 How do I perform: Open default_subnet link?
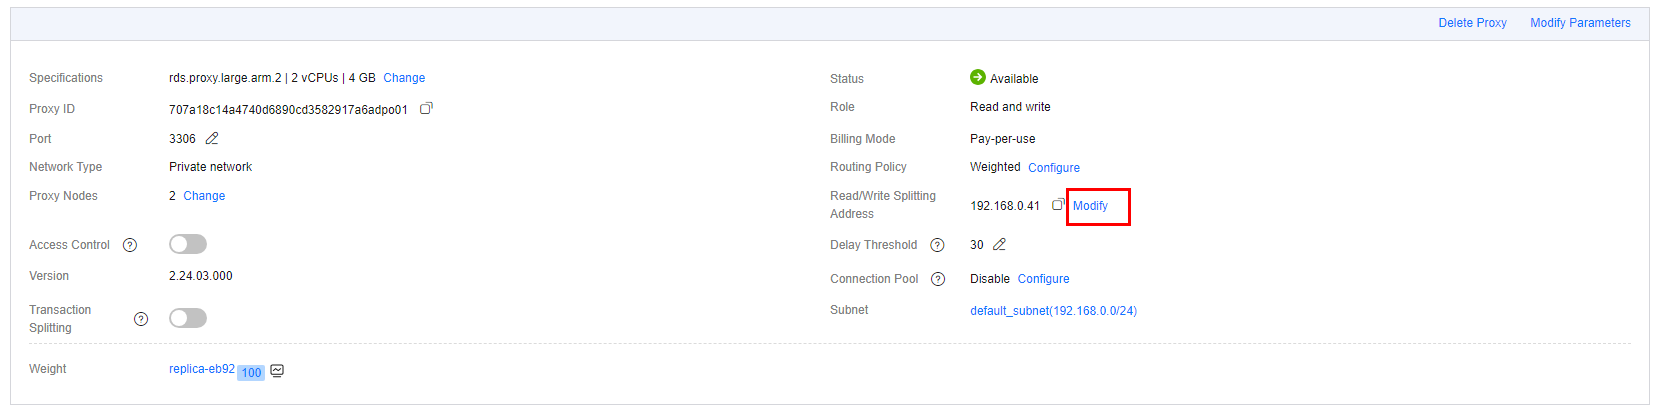point(1053,311)
